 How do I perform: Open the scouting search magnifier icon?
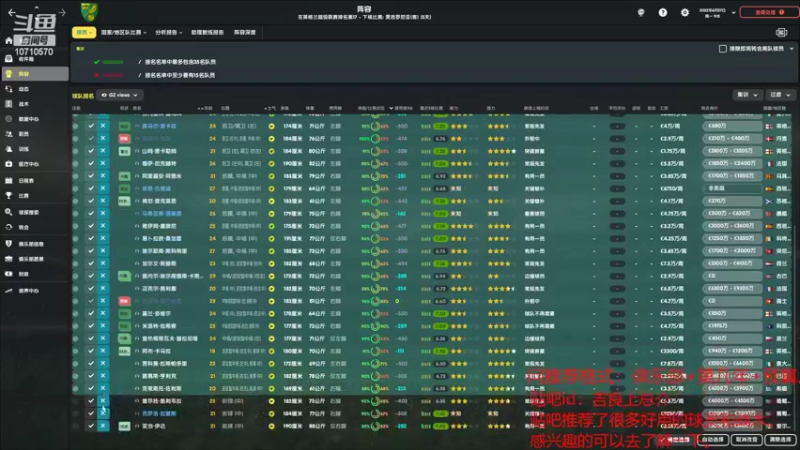click(9, 212)
